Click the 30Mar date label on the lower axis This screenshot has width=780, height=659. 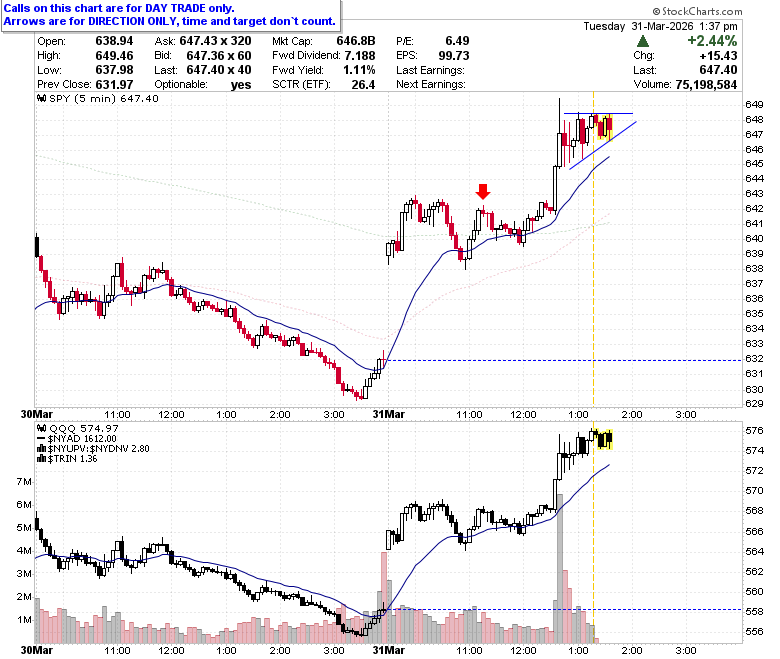[37, 650]
